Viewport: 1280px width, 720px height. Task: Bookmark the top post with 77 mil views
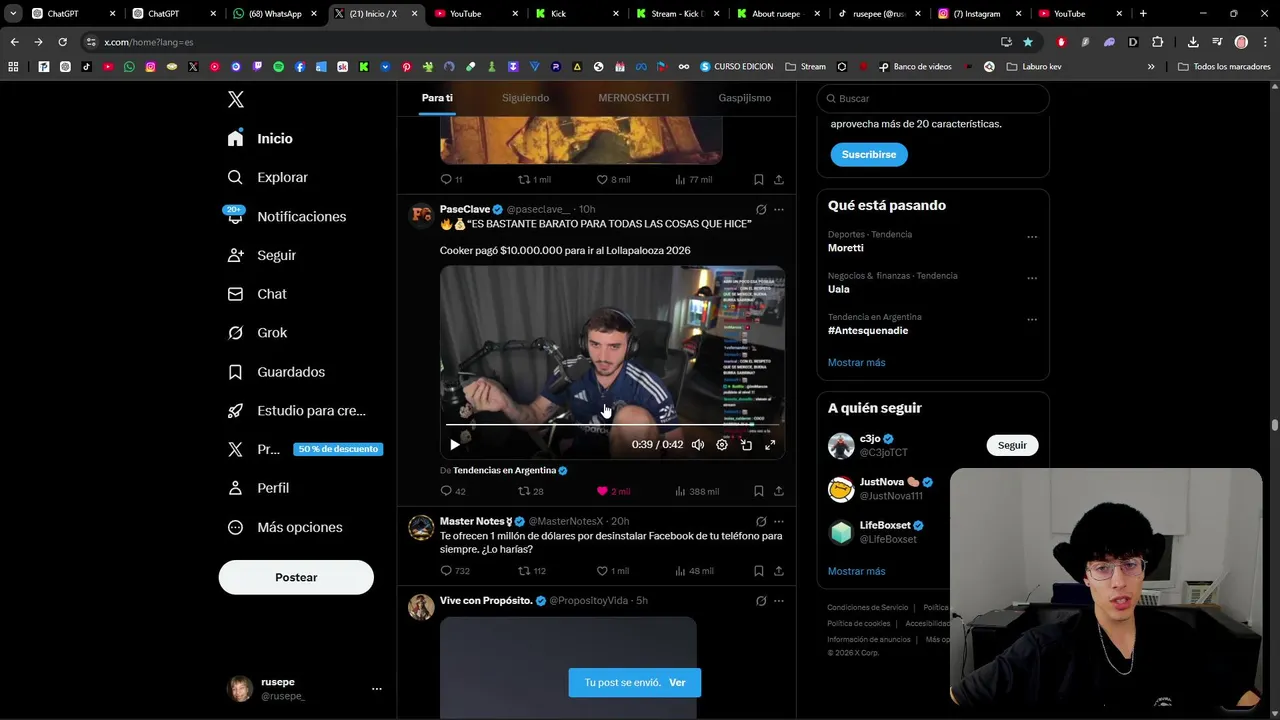759,180
